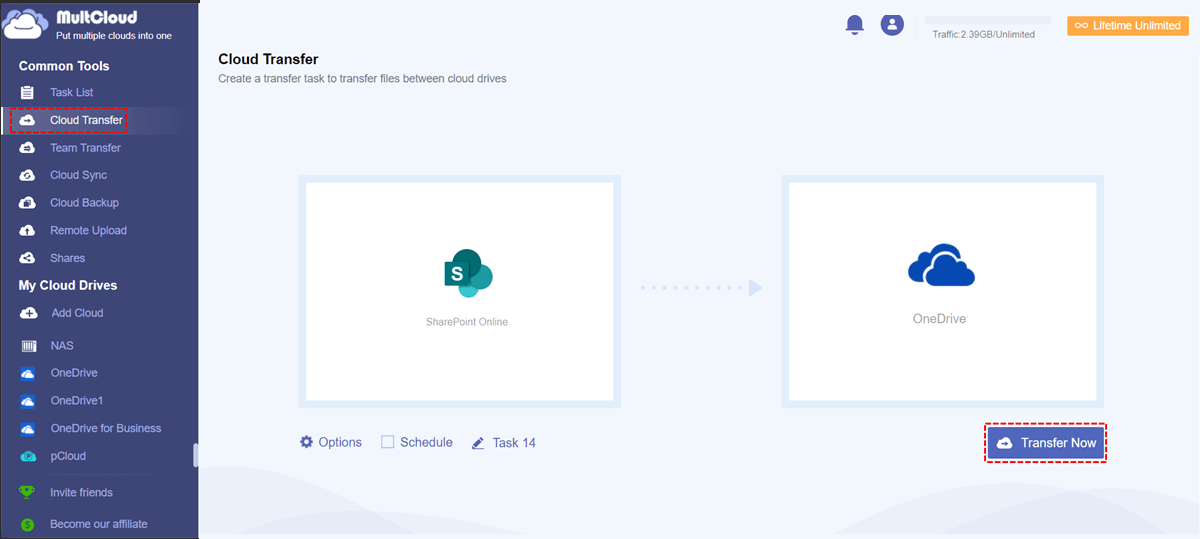
Task: Click the Common Tools heading
Action: [64, 66]
